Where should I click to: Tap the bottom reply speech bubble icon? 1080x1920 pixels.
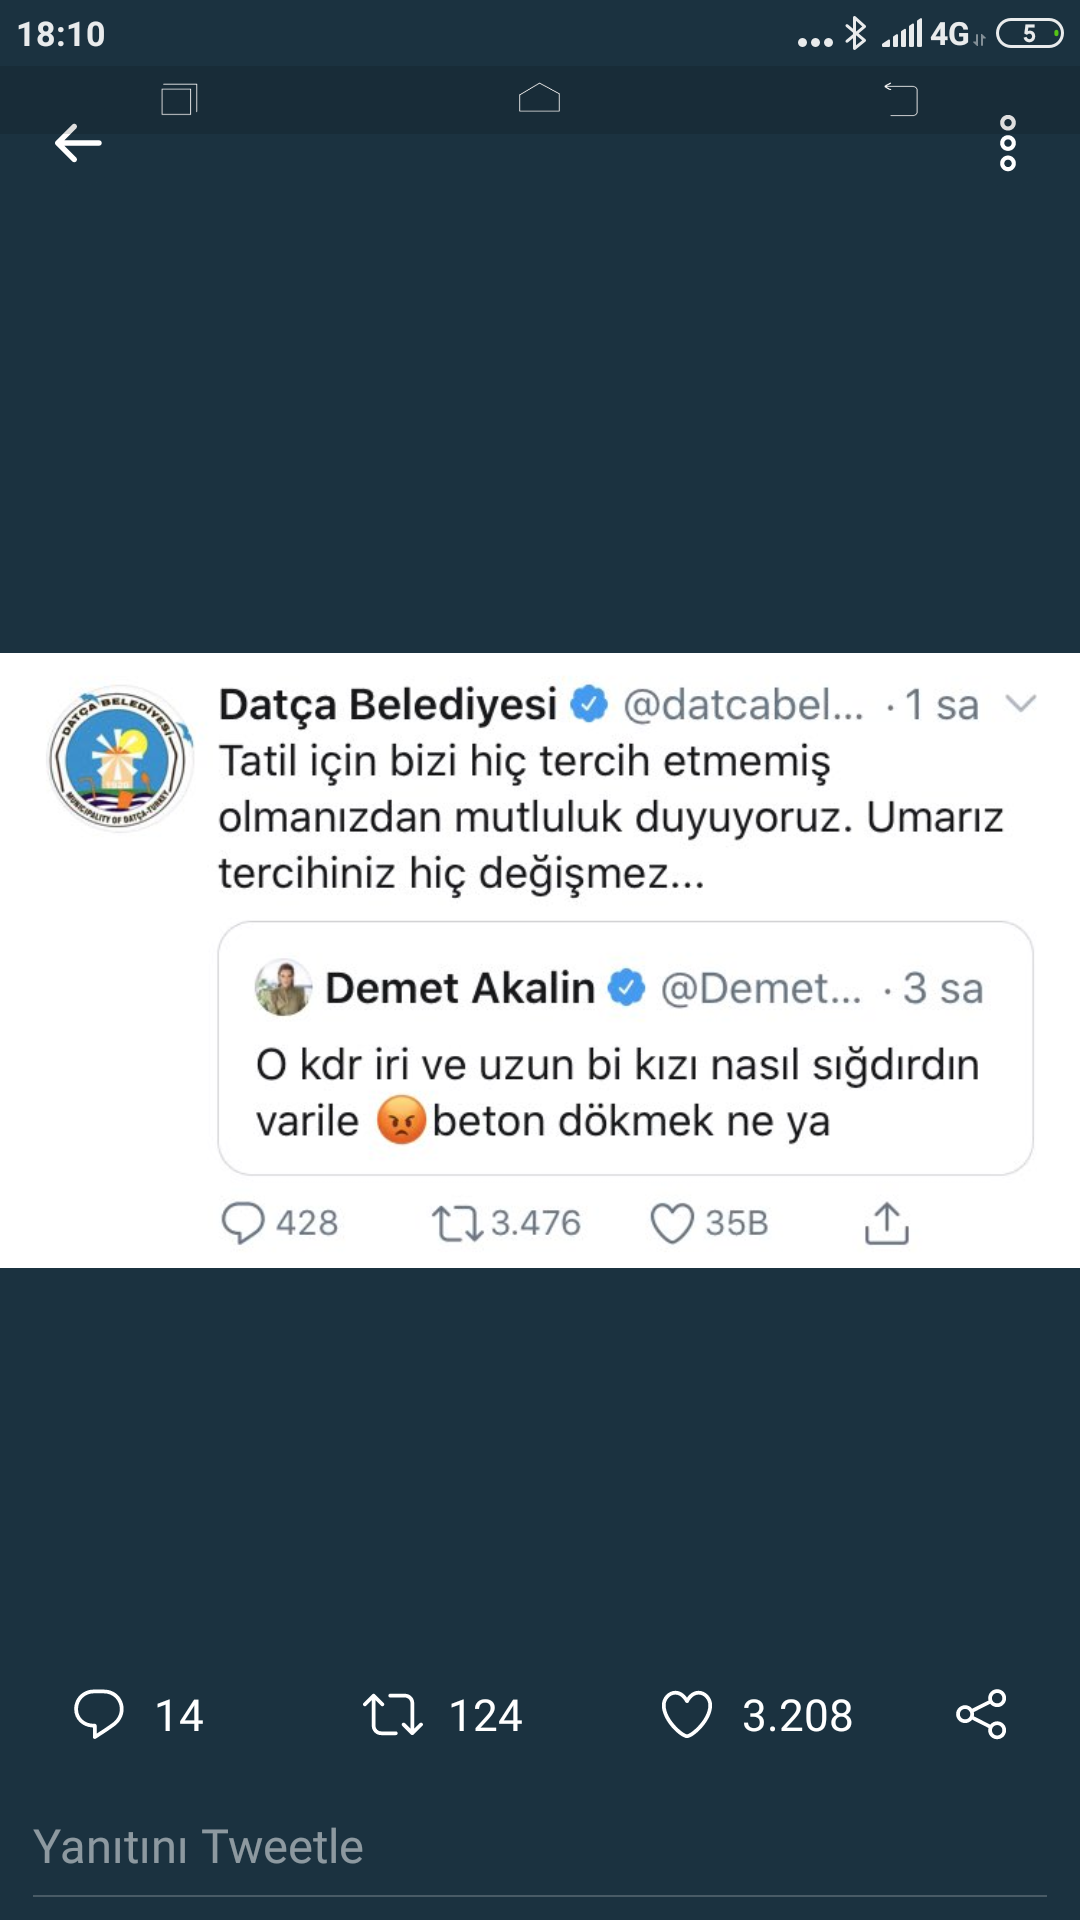click(99, 1714)
